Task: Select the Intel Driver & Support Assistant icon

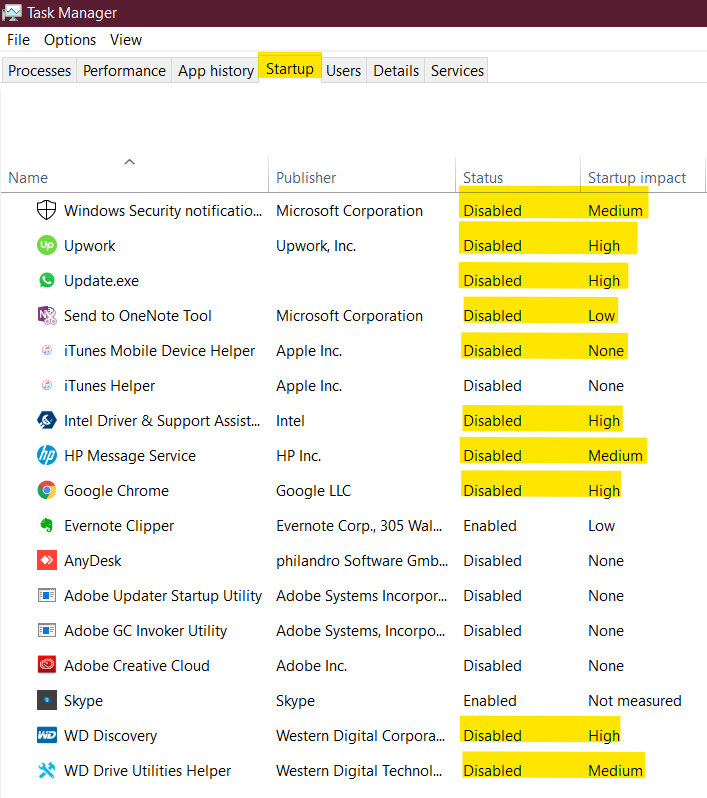Action: 47,420
